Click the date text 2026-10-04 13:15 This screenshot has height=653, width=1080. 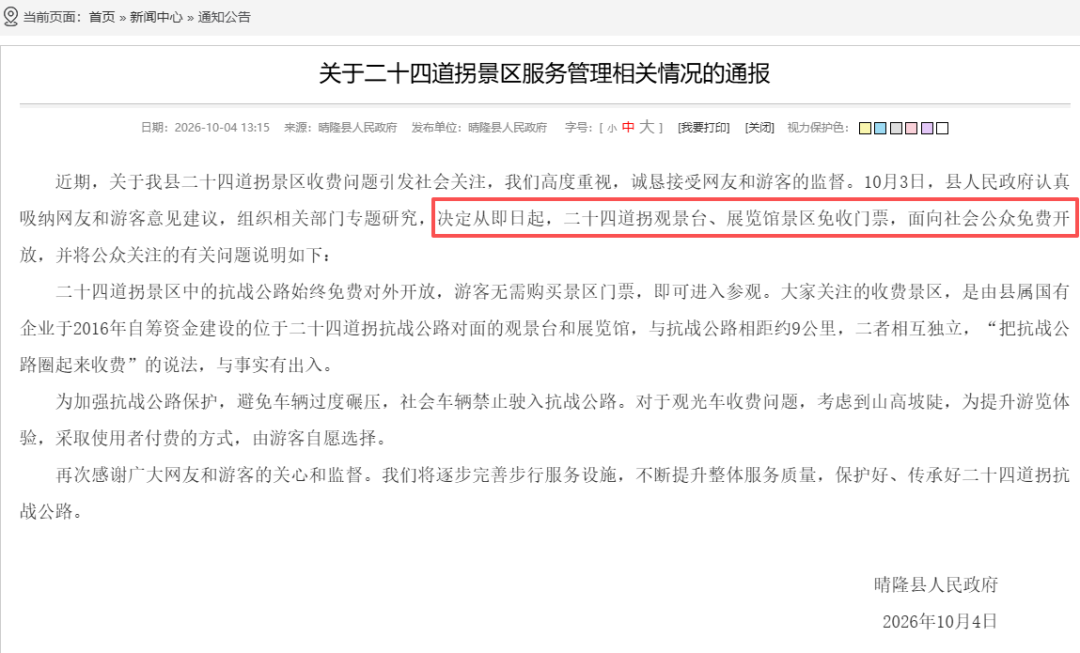[222, 127]
